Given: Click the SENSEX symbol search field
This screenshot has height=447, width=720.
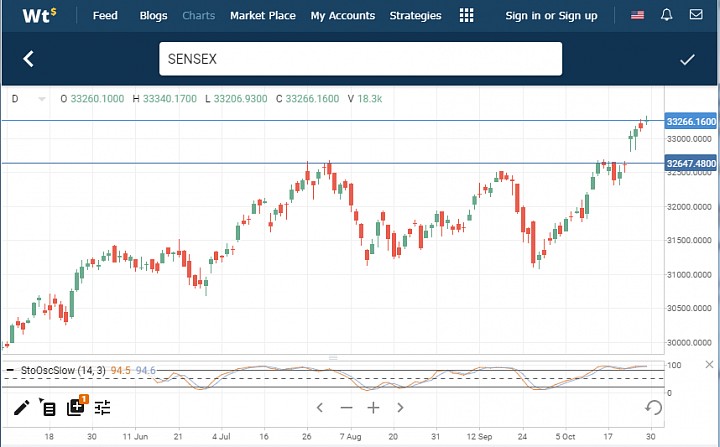Looking at the screenshot, I should (x=360, y=59).
